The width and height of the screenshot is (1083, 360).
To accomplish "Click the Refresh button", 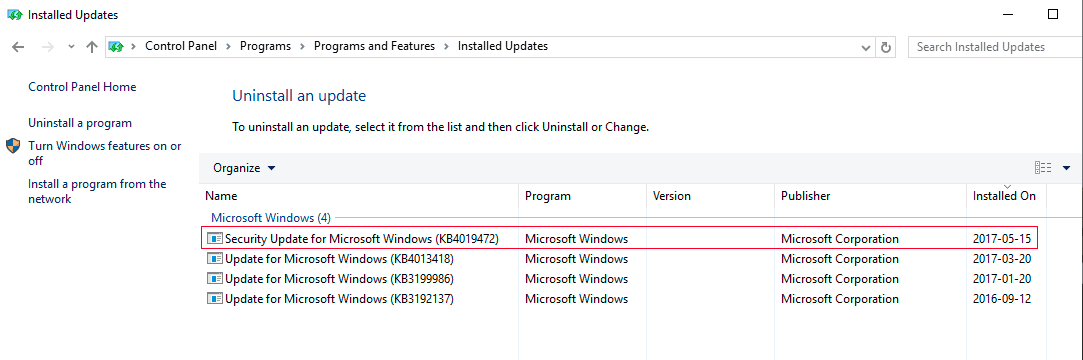I will click(x=885, y=48).
